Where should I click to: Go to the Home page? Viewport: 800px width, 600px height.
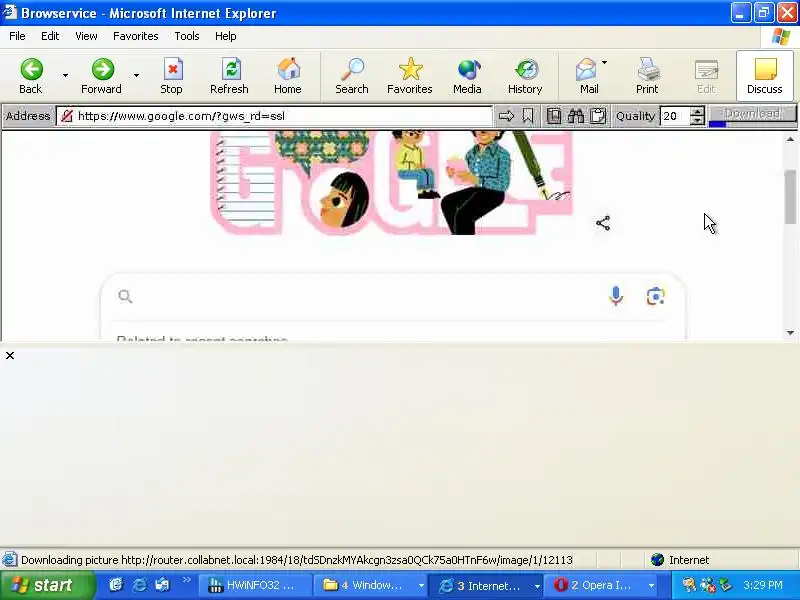pos(288,77)
